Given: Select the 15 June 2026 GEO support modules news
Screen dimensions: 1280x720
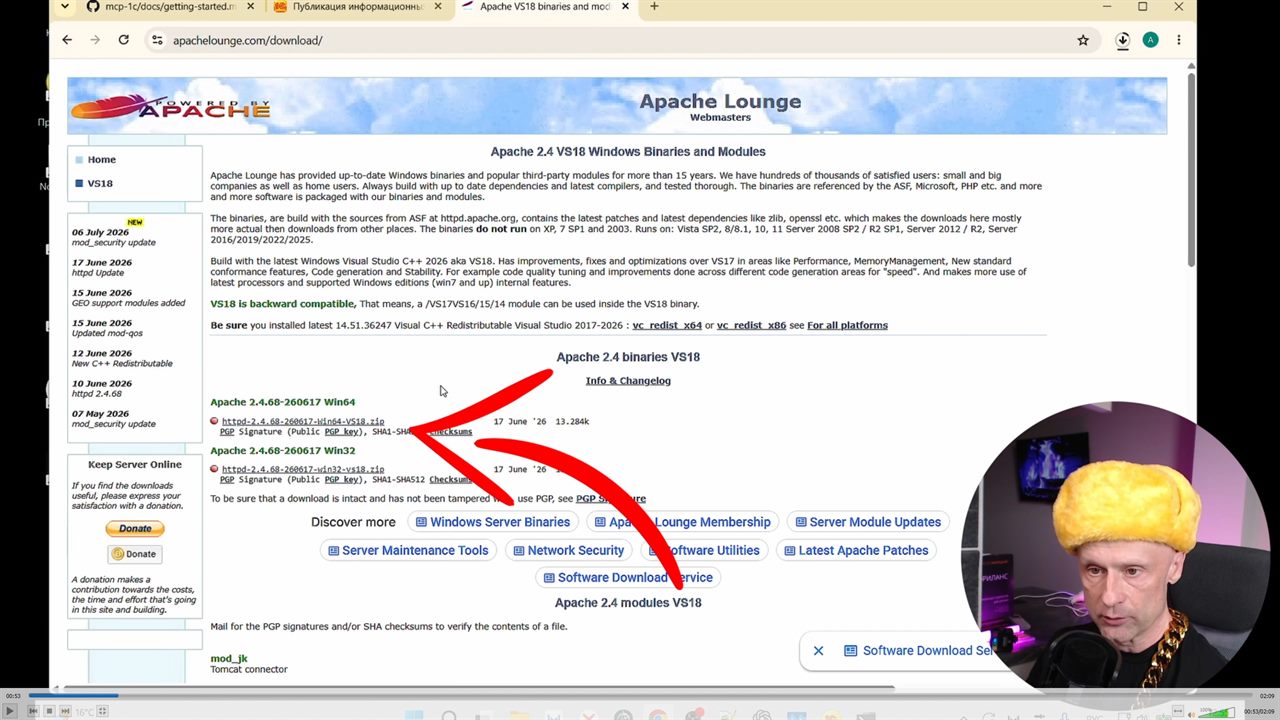Looking at the screenshot, I should [x=128, y=298].
